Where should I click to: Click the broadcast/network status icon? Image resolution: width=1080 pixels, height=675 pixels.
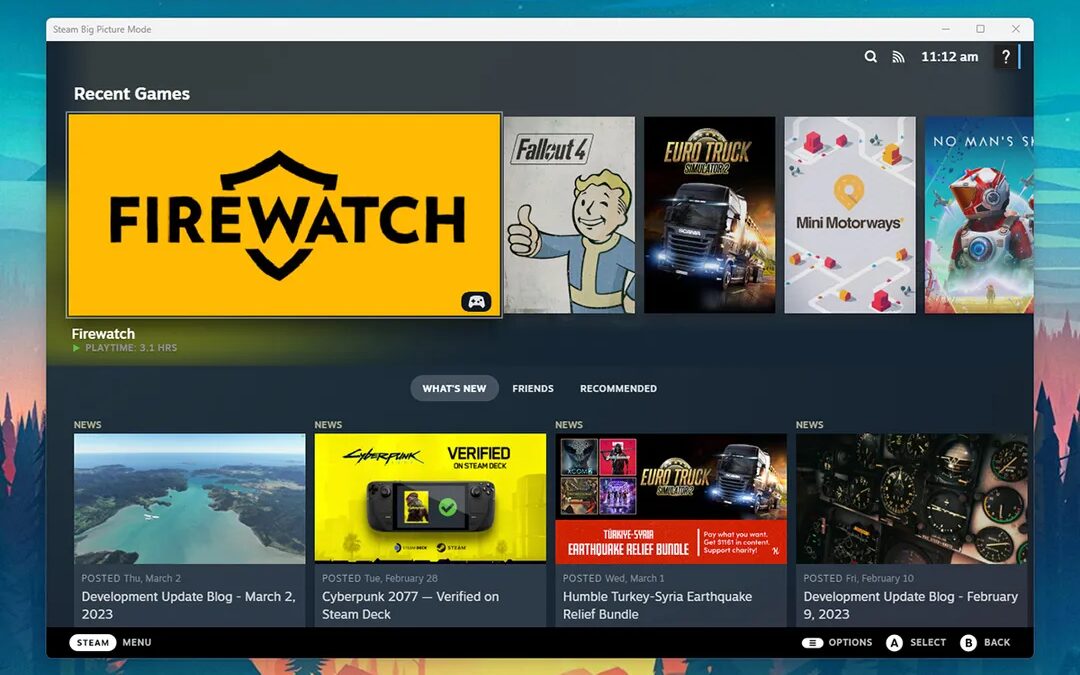tap(898, 57)
